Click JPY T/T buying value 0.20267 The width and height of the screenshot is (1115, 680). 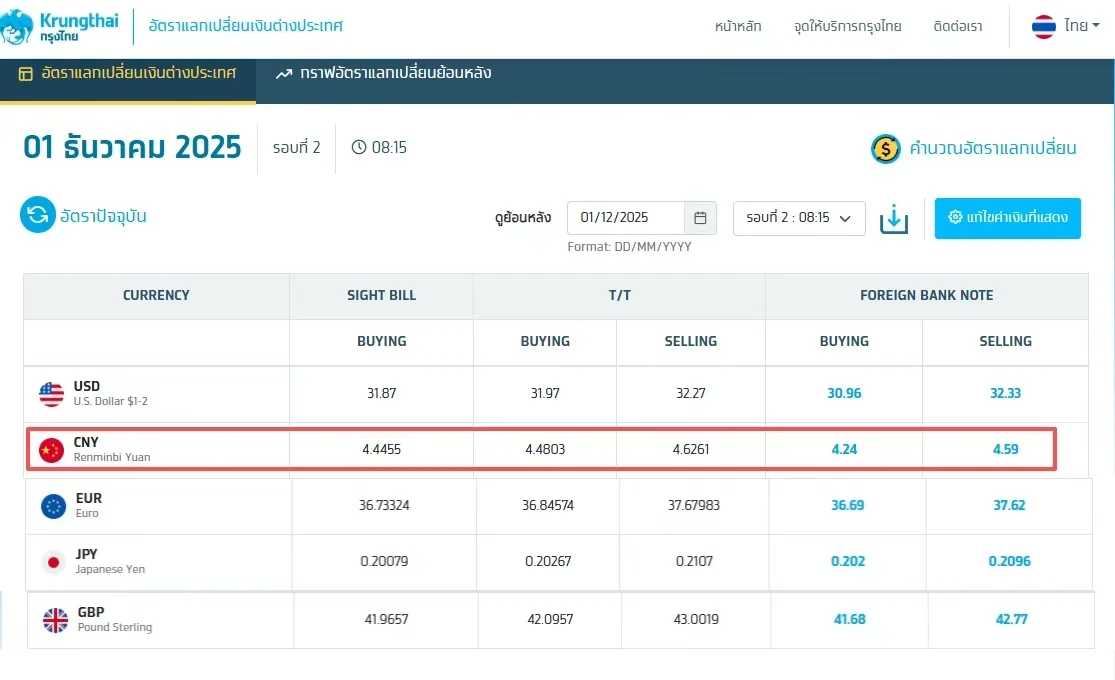(x=548, y=561)
